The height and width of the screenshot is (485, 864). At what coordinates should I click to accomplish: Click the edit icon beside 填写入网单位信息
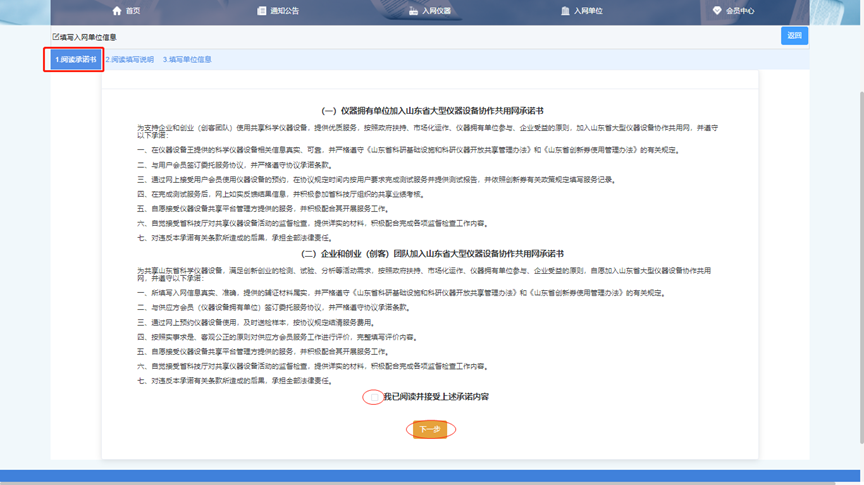coord(56,37)
